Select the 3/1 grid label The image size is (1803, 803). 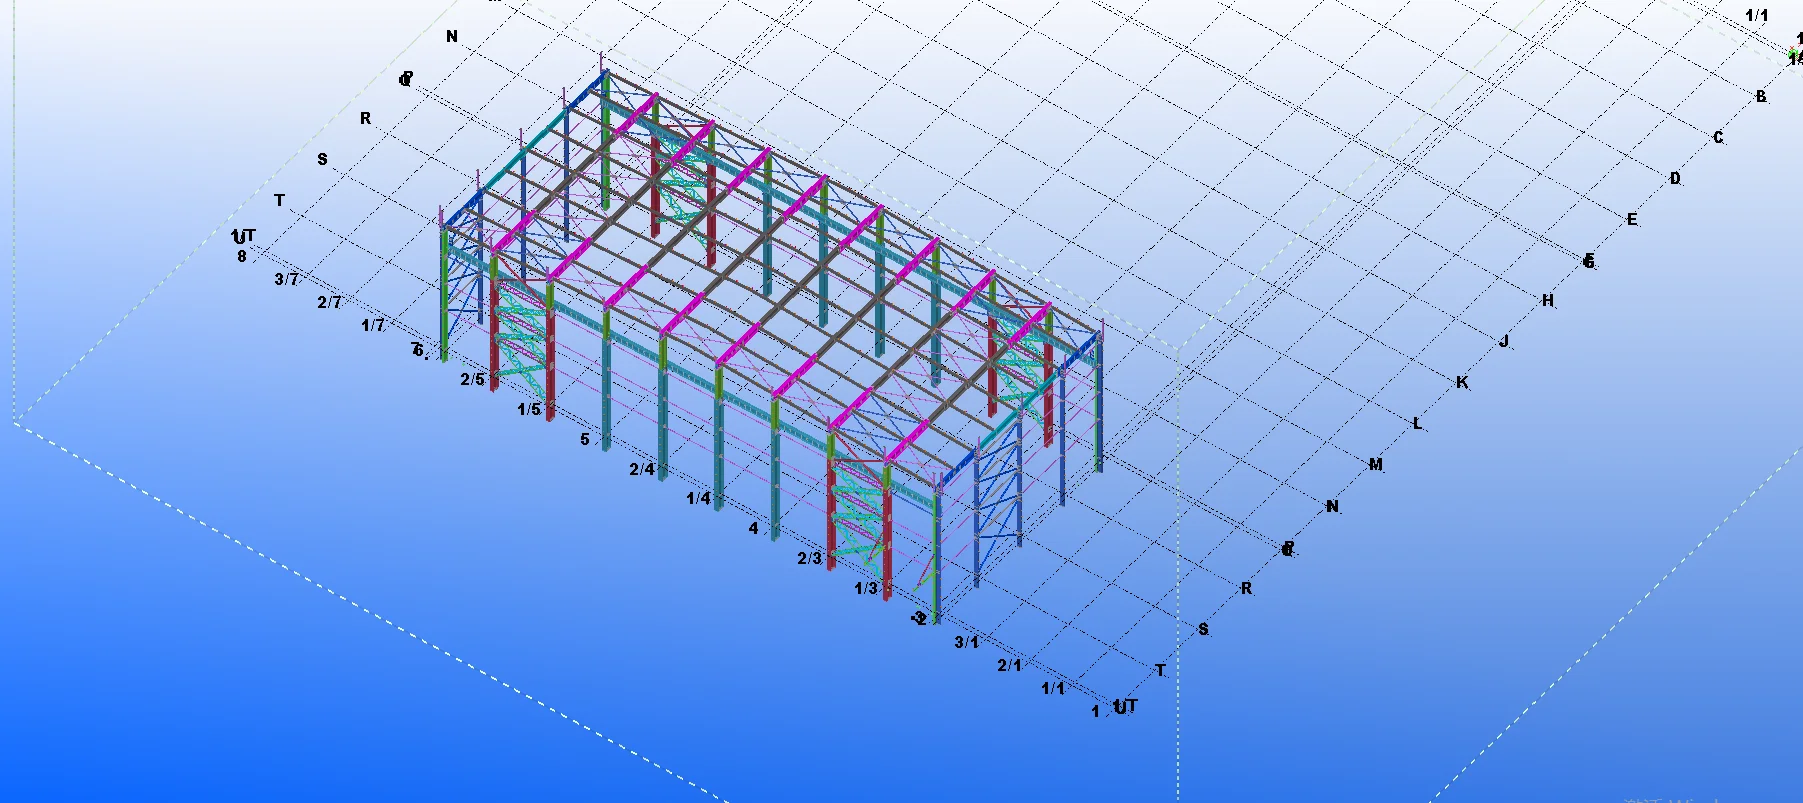click(x=967, y=642)
